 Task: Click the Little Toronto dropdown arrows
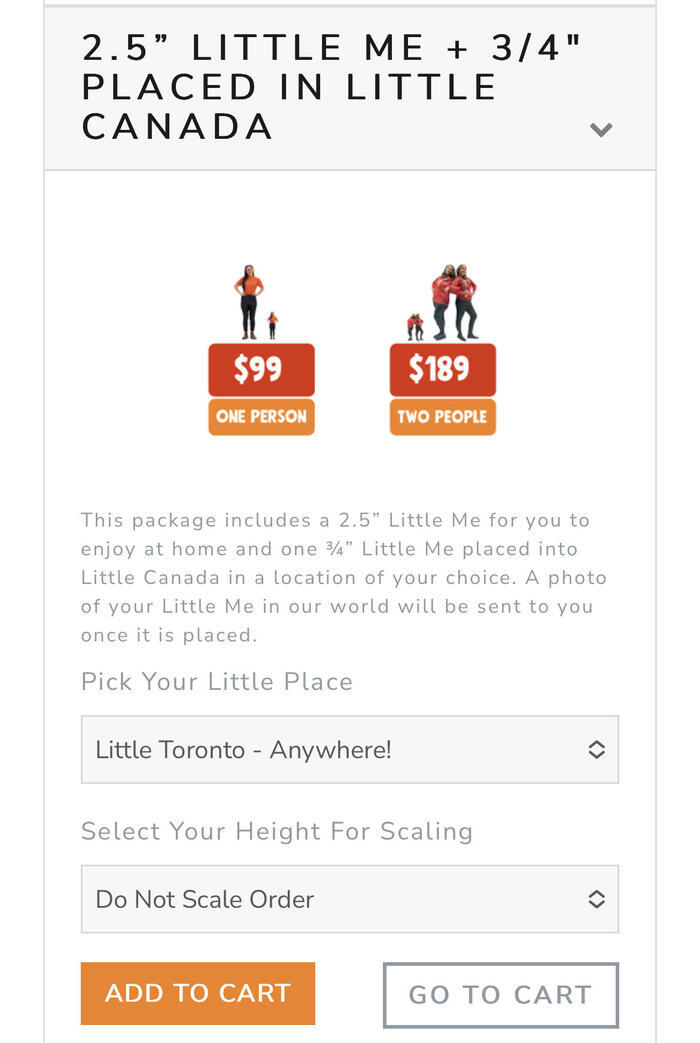click(596, 750)
